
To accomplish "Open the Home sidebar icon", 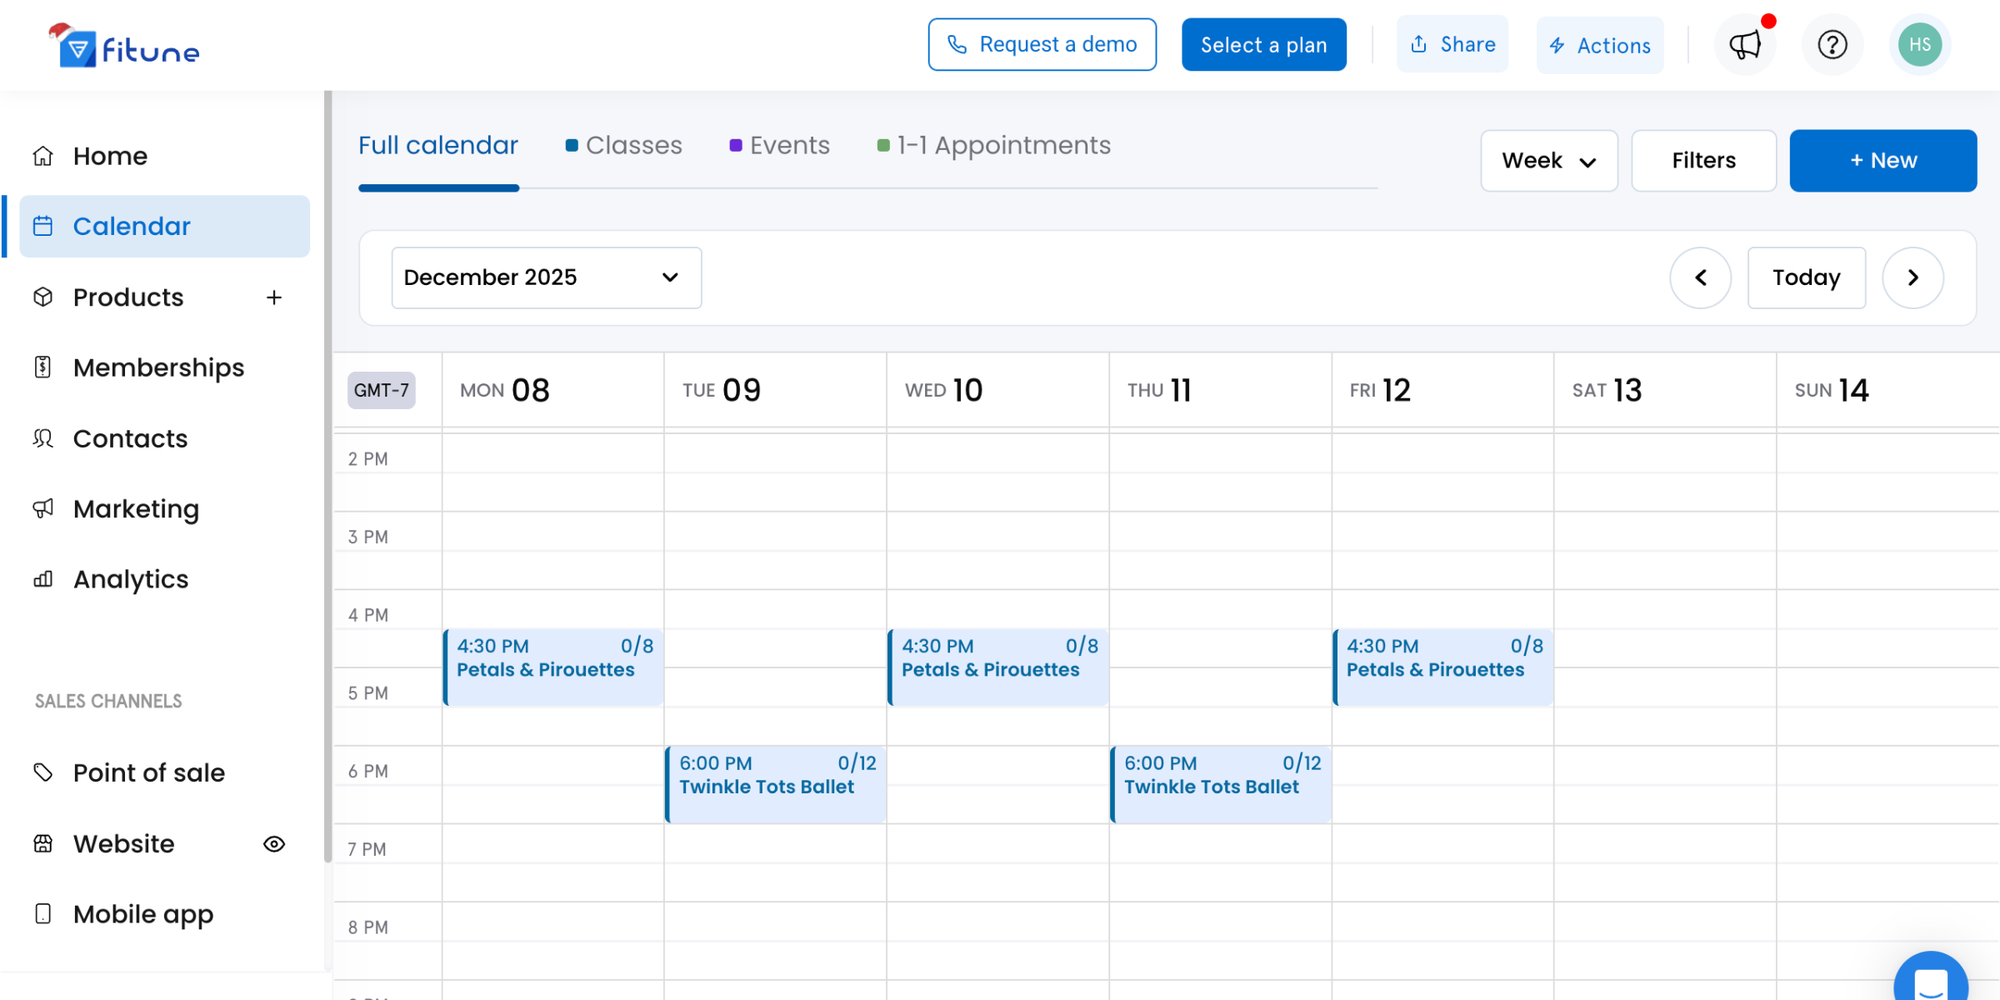I will coord(42,155).
